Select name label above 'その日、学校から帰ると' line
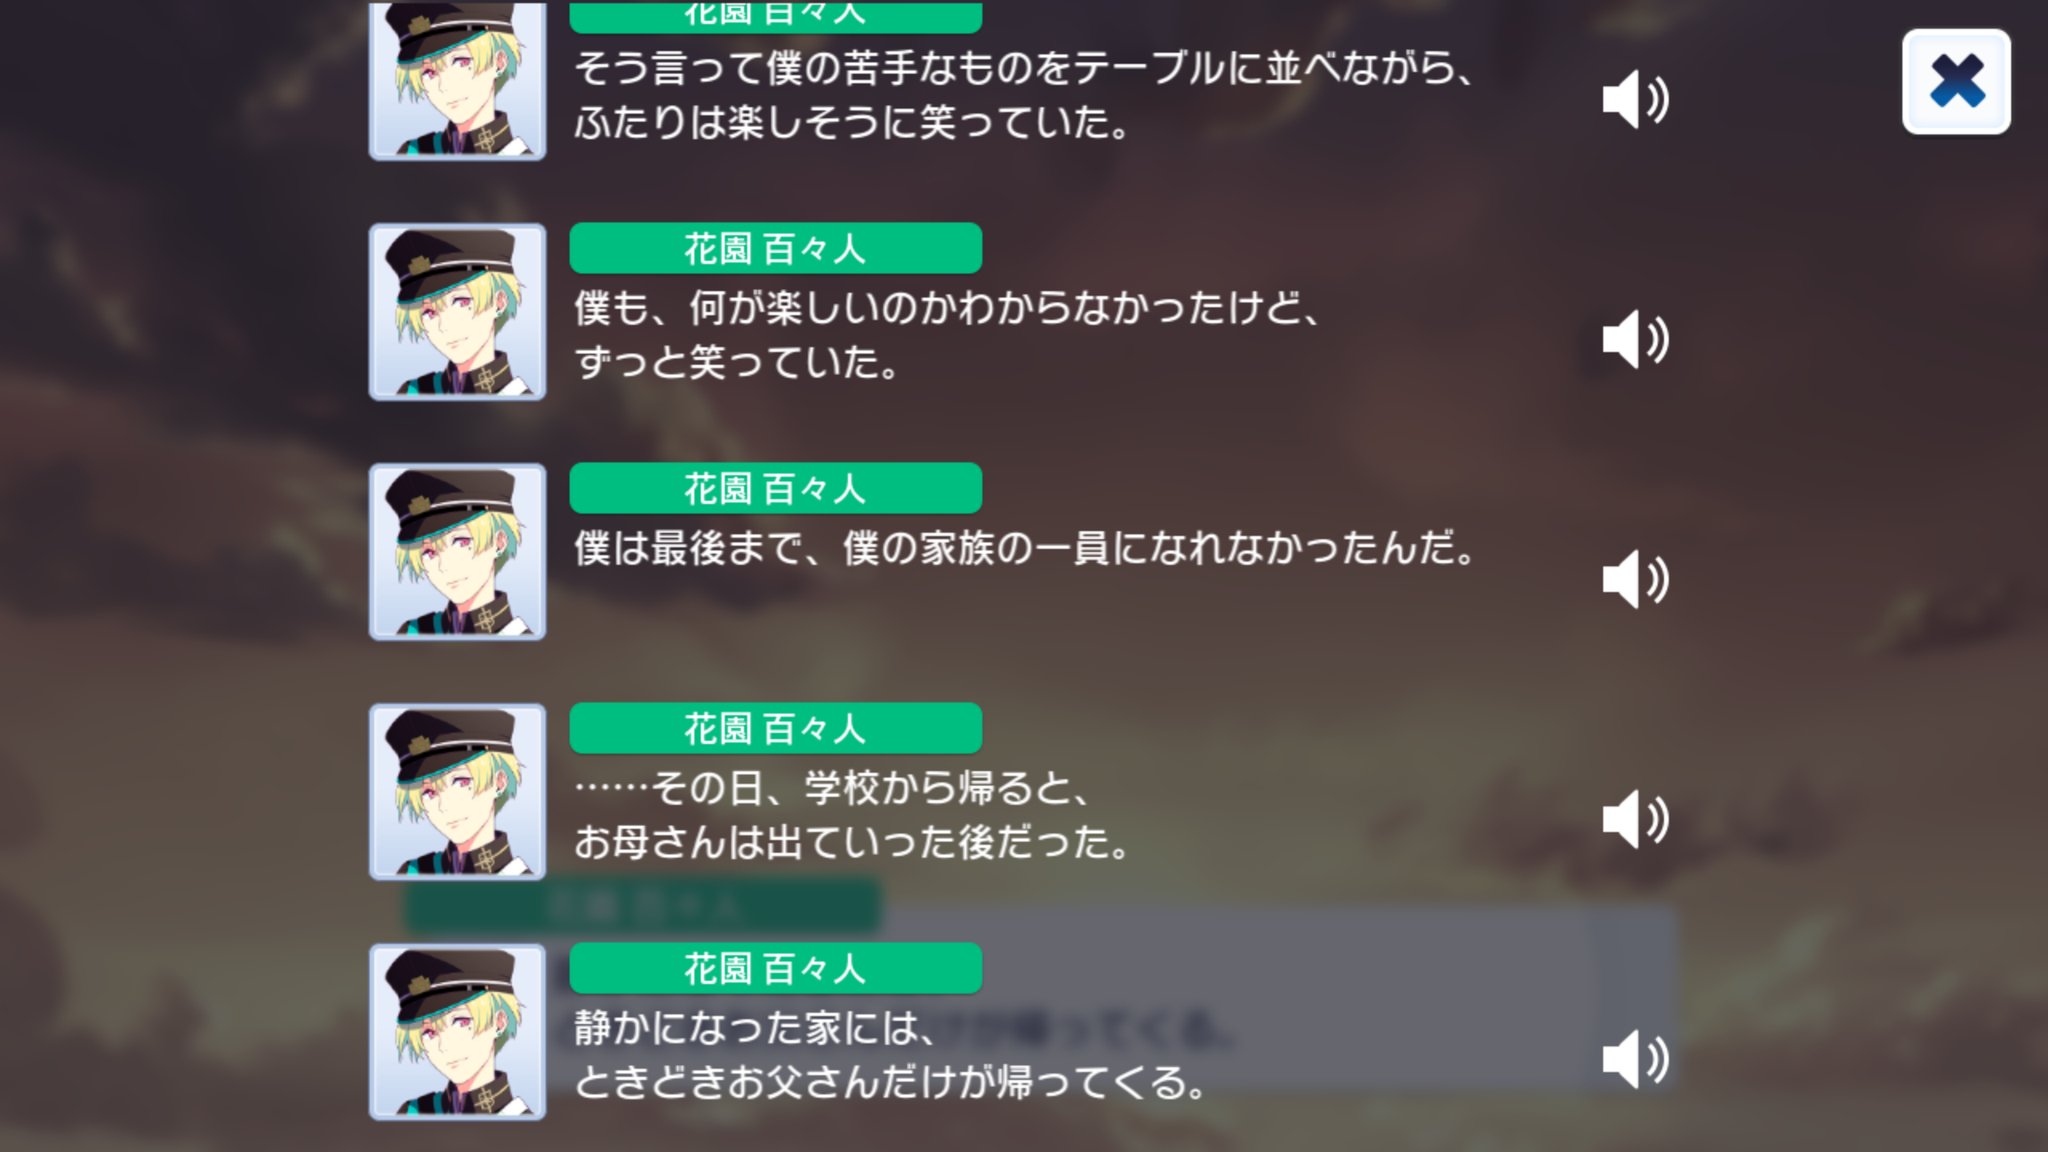 pyautogui.click(x=775, y=728)
